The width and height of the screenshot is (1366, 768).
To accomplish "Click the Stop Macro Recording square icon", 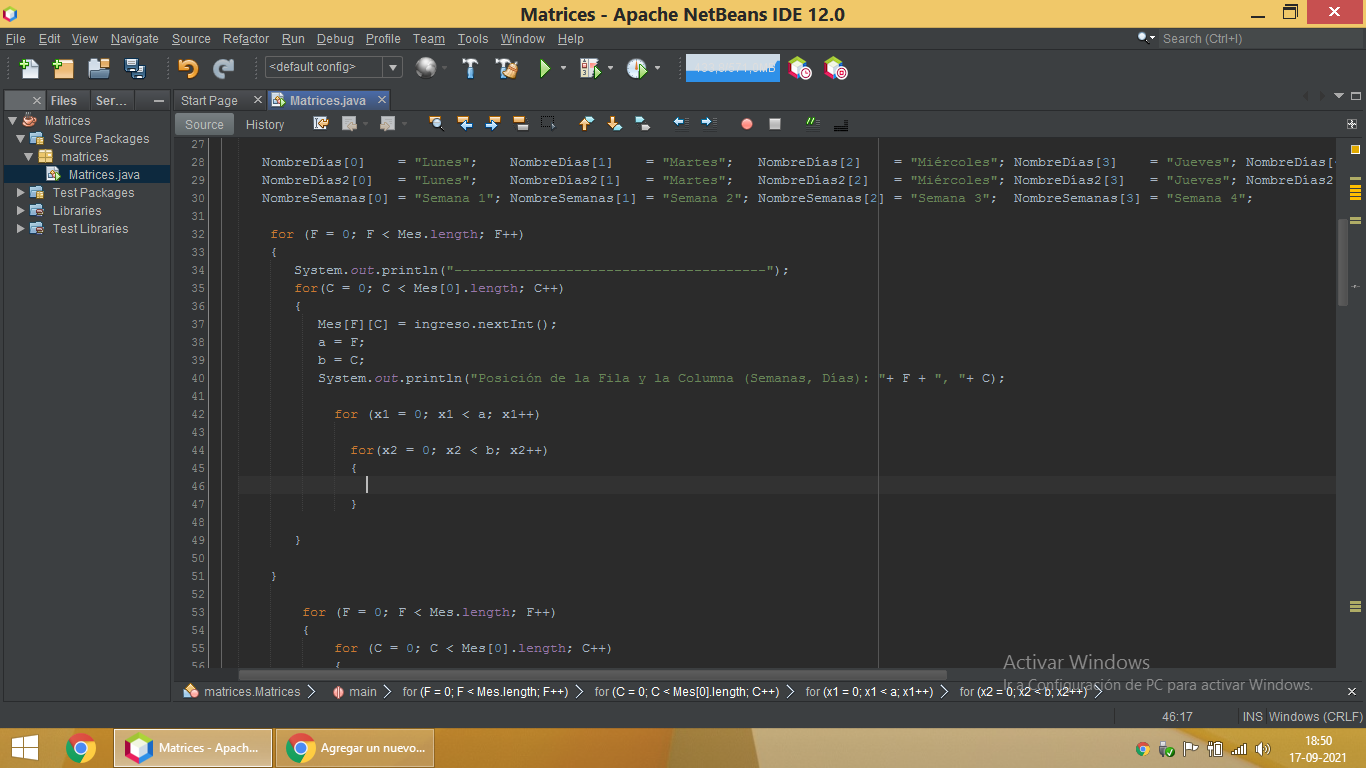I will (x=774, y=124).
